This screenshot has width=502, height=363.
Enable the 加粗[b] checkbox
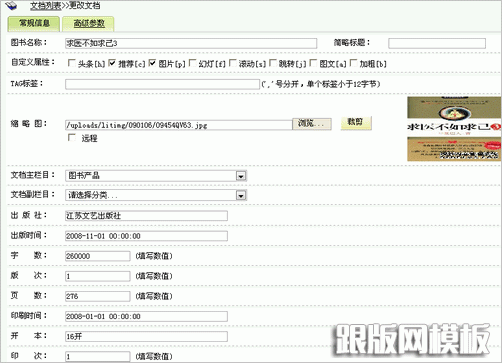coord(353,63)
